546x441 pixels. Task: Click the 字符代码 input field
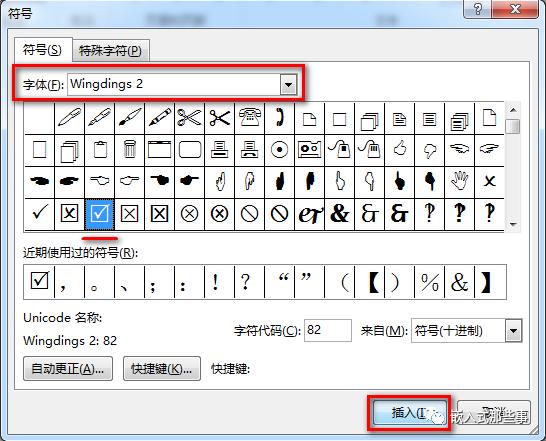pos(328,330)
